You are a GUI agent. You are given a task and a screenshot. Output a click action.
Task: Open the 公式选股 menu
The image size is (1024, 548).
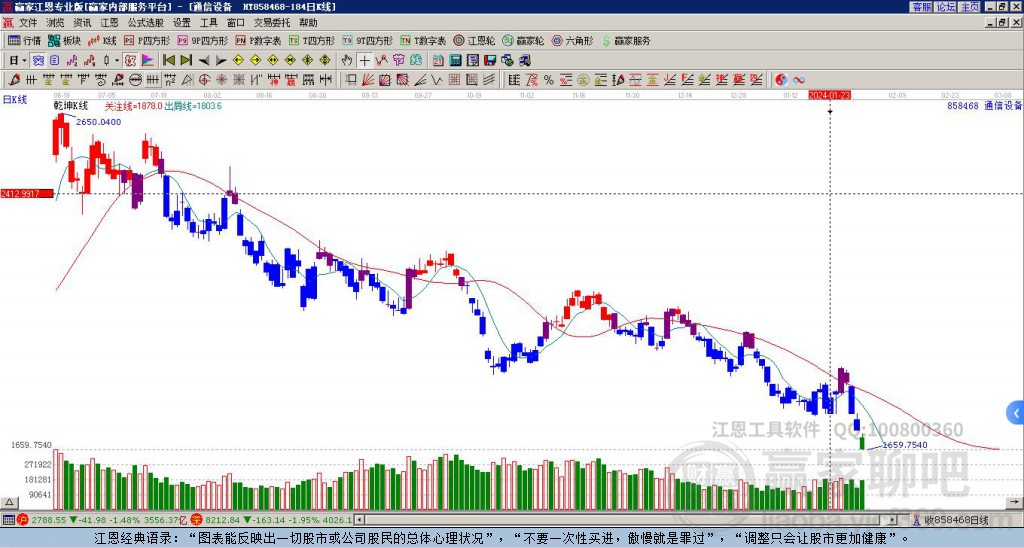tap(146, 23)
